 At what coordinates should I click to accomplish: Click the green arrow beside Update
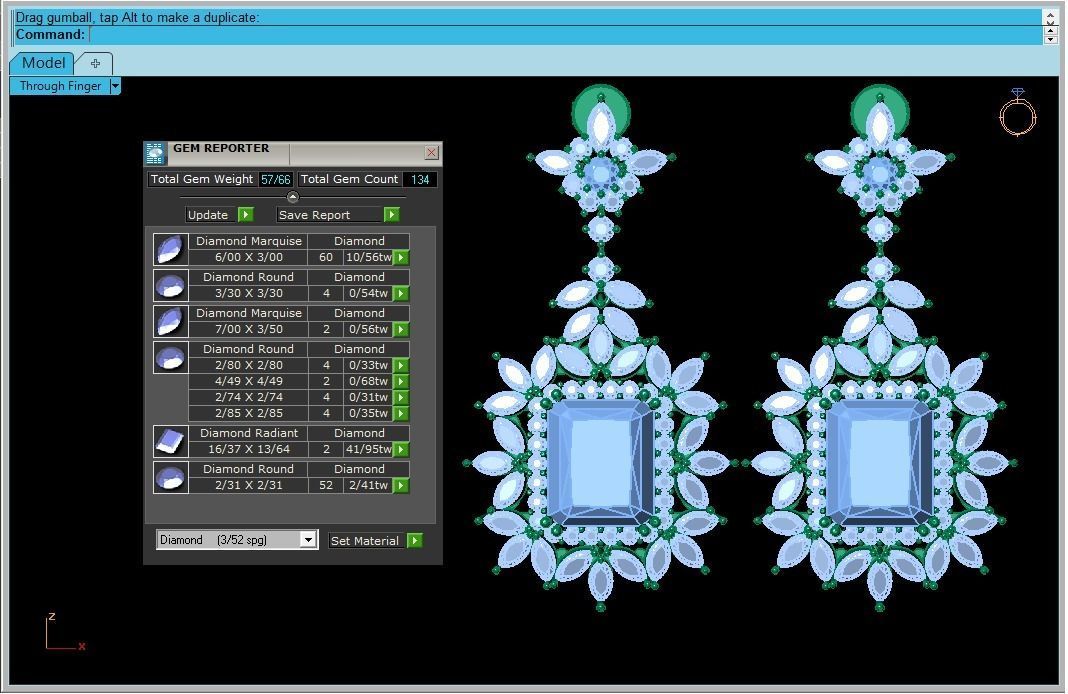click(x=246, y=215)
